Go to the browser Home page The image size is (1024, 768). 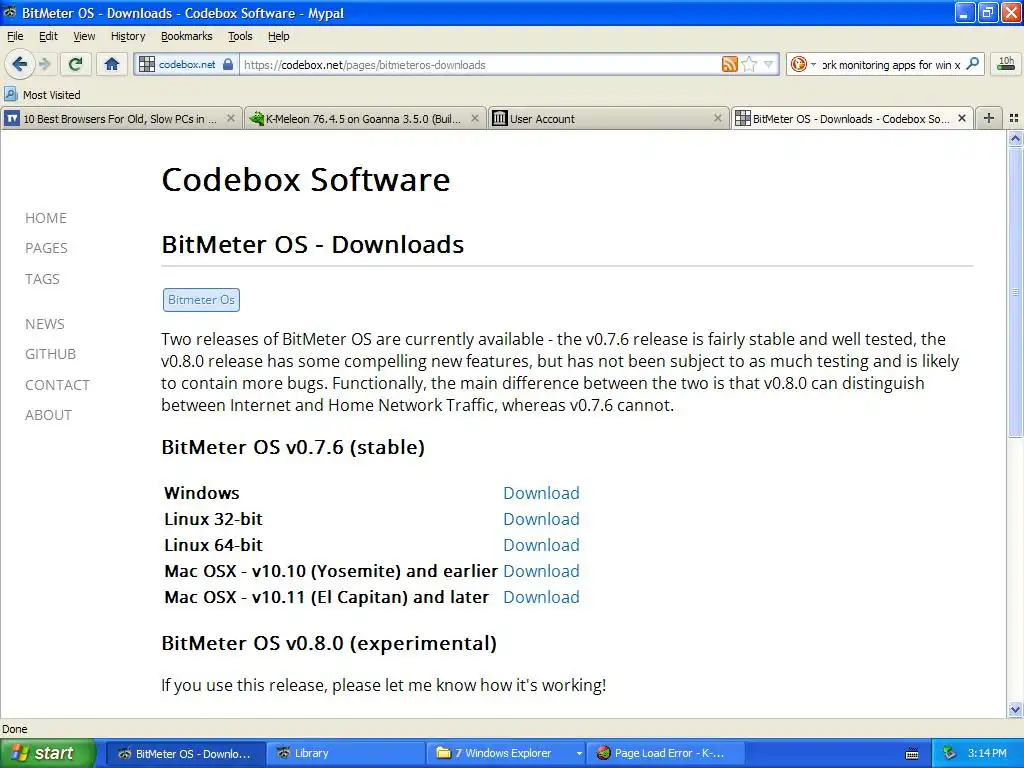click(112, 64)
